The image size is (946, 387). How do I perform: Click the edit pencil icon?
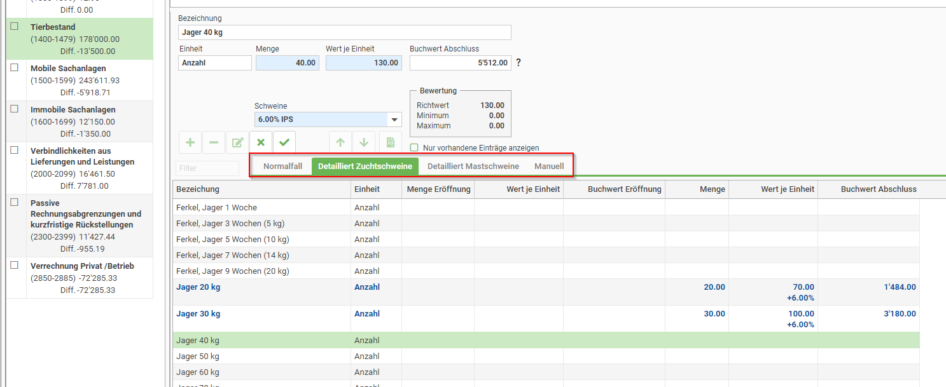[x=237, y=142]
